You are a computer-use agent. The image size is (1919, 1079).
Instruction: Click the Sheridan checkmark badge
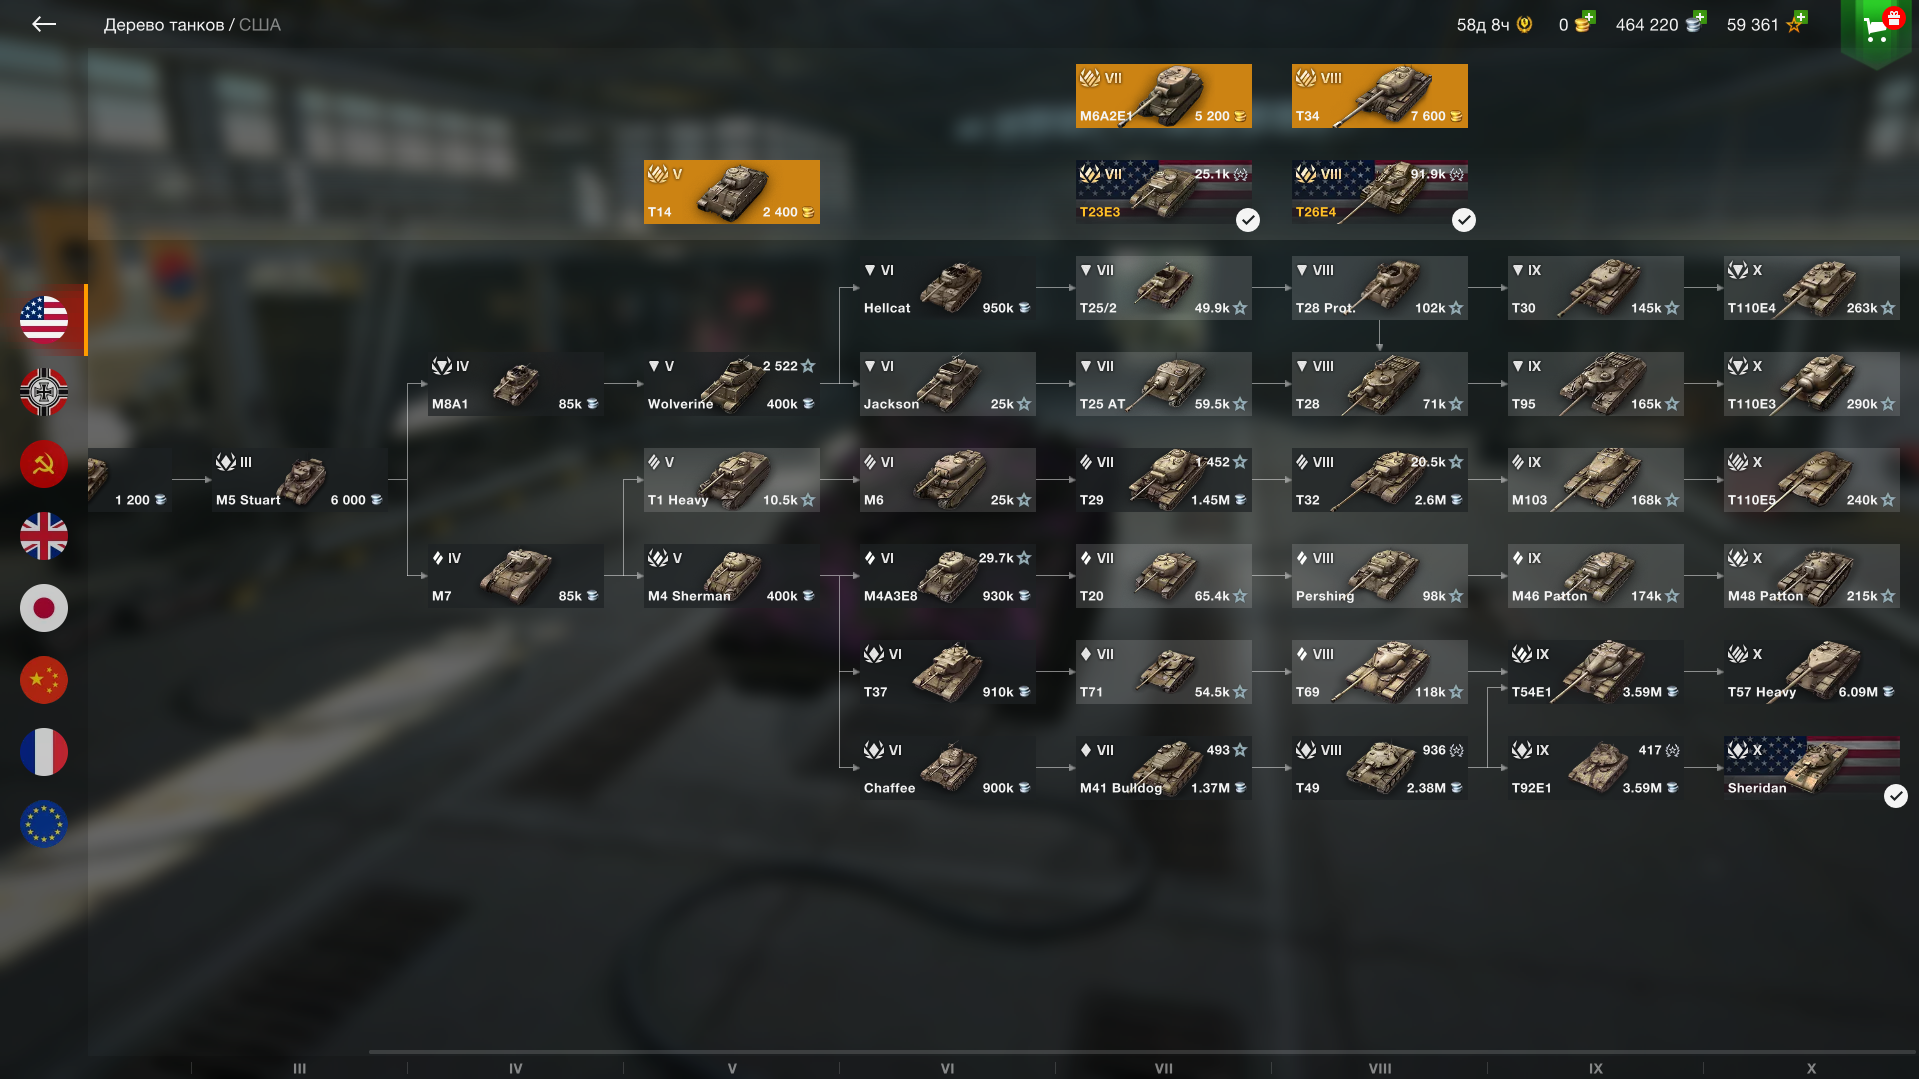pos(1896,796)
